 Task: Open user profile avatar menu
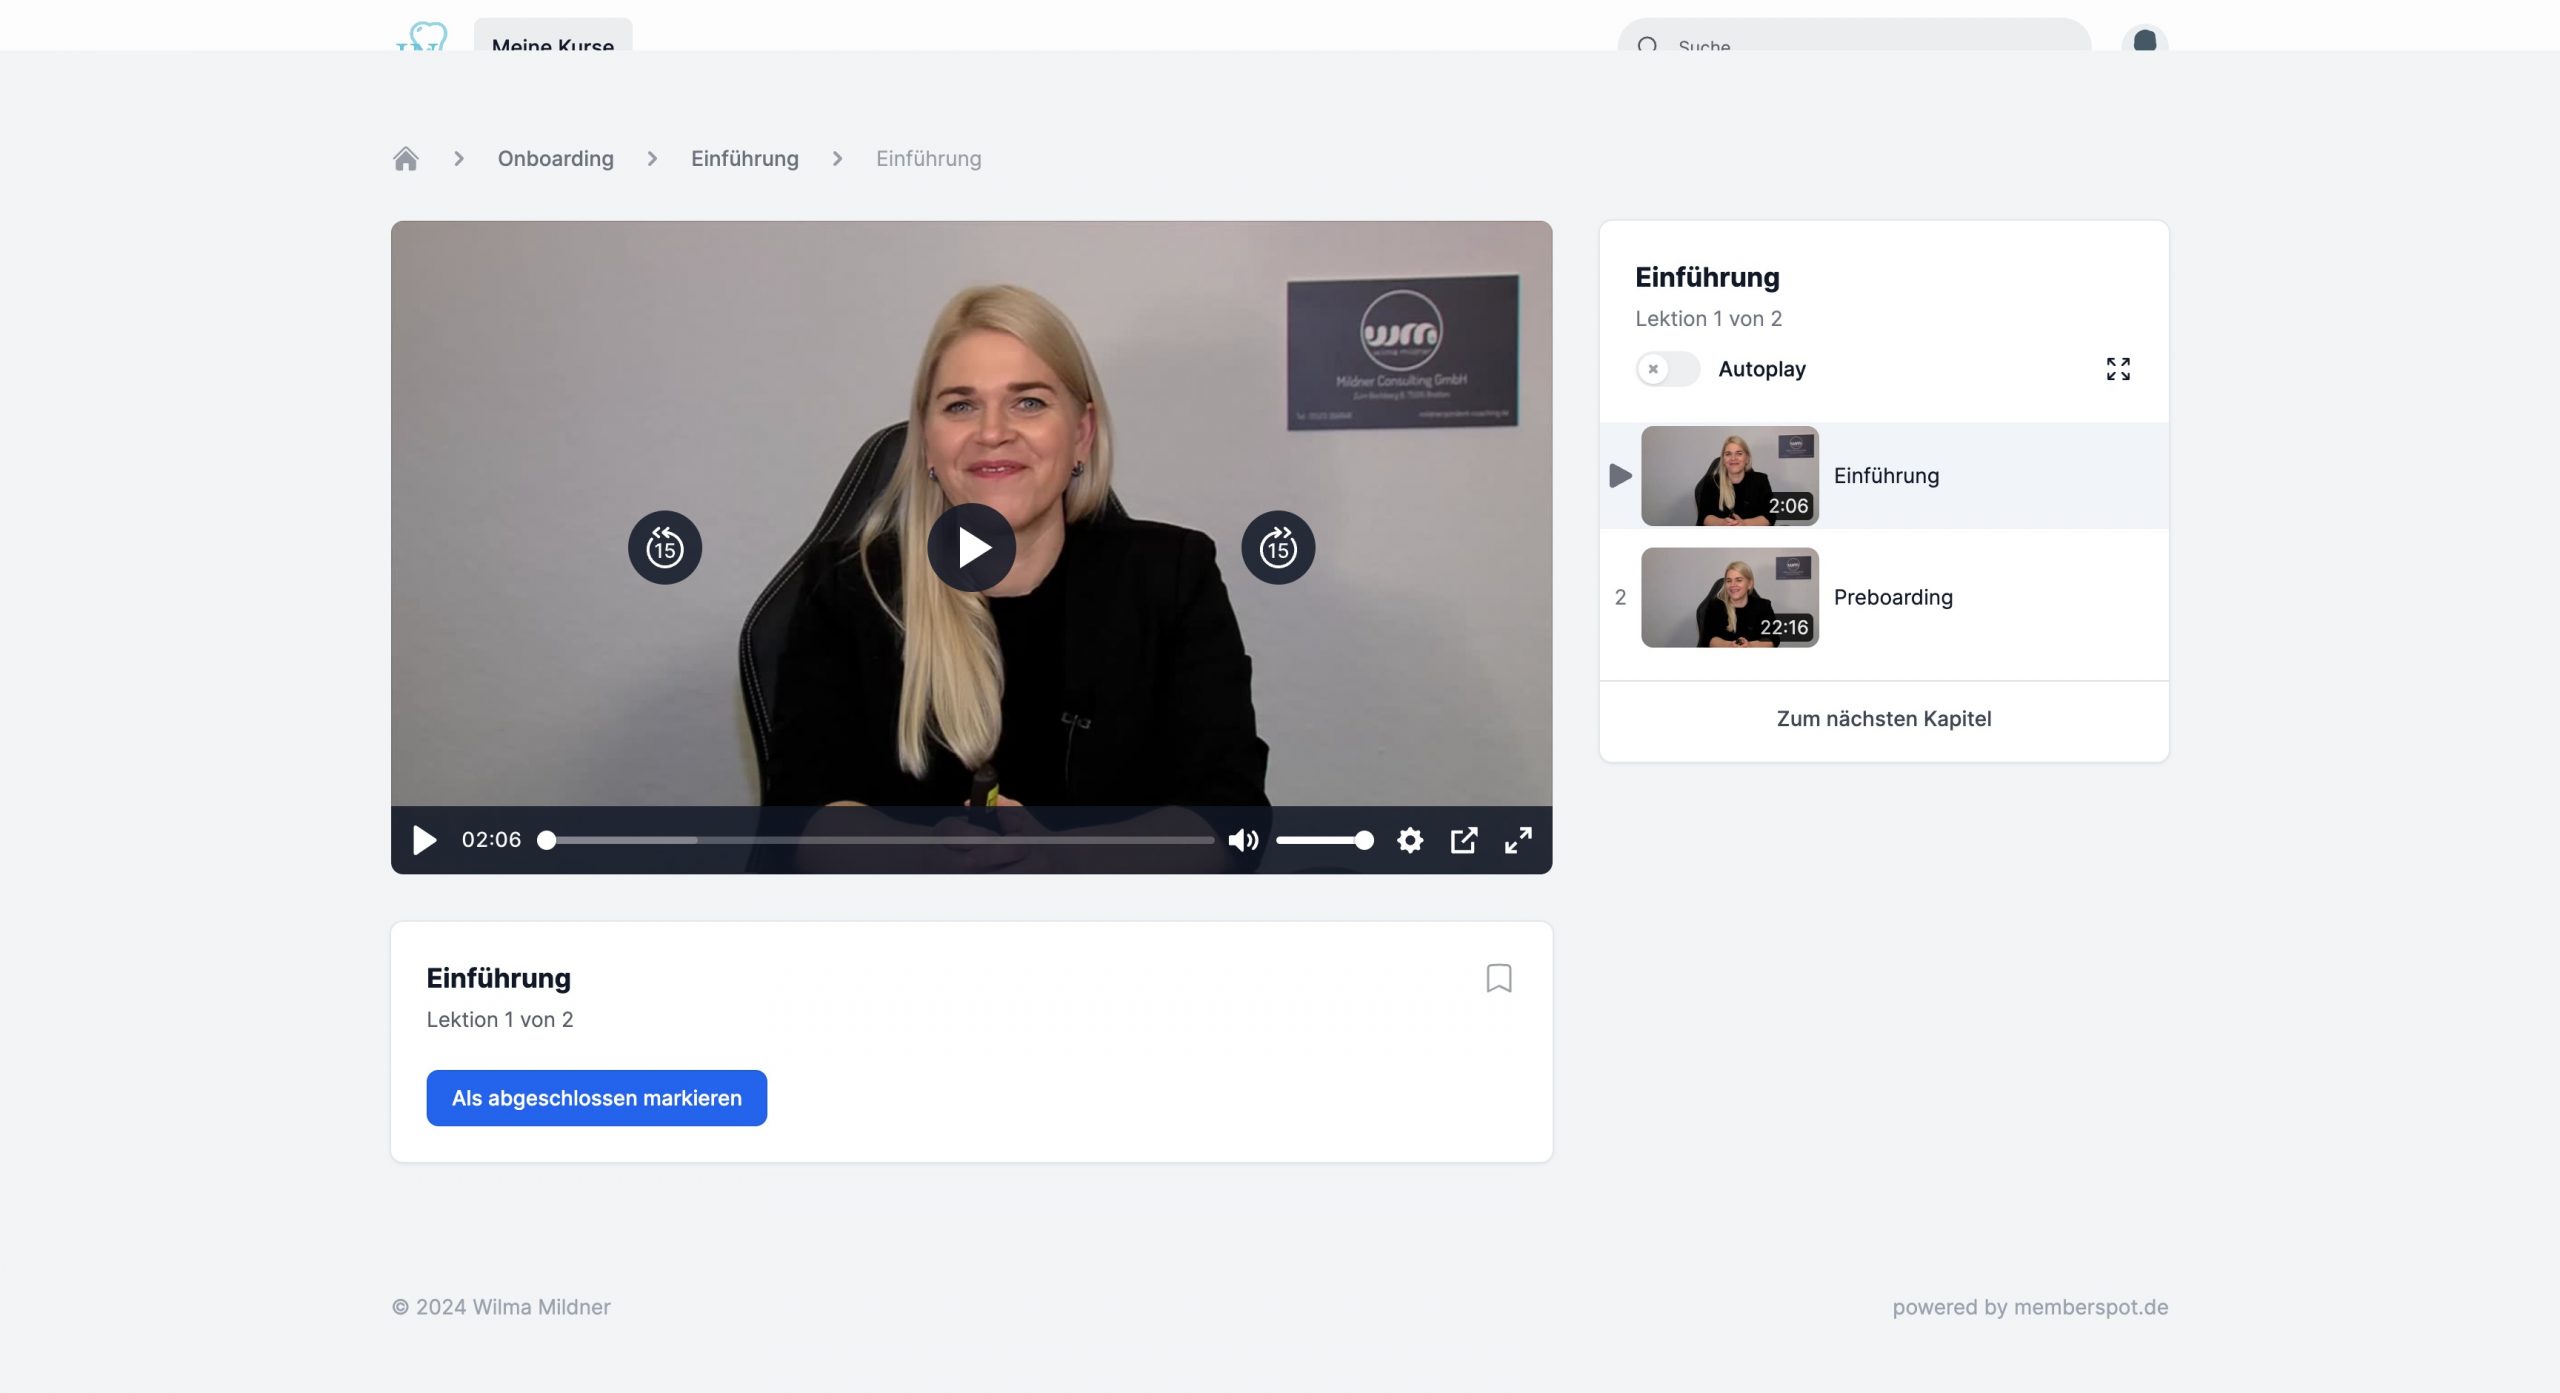coord(2144,40)
